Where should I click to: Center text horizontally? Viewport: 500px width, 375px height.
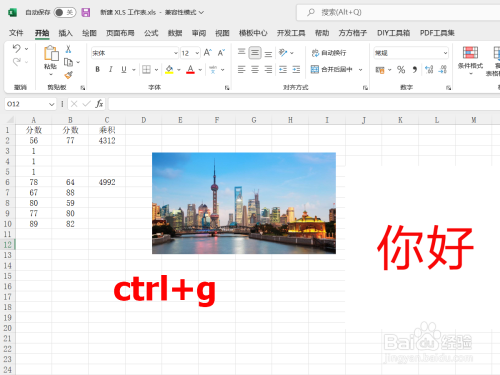click(255, 69)
